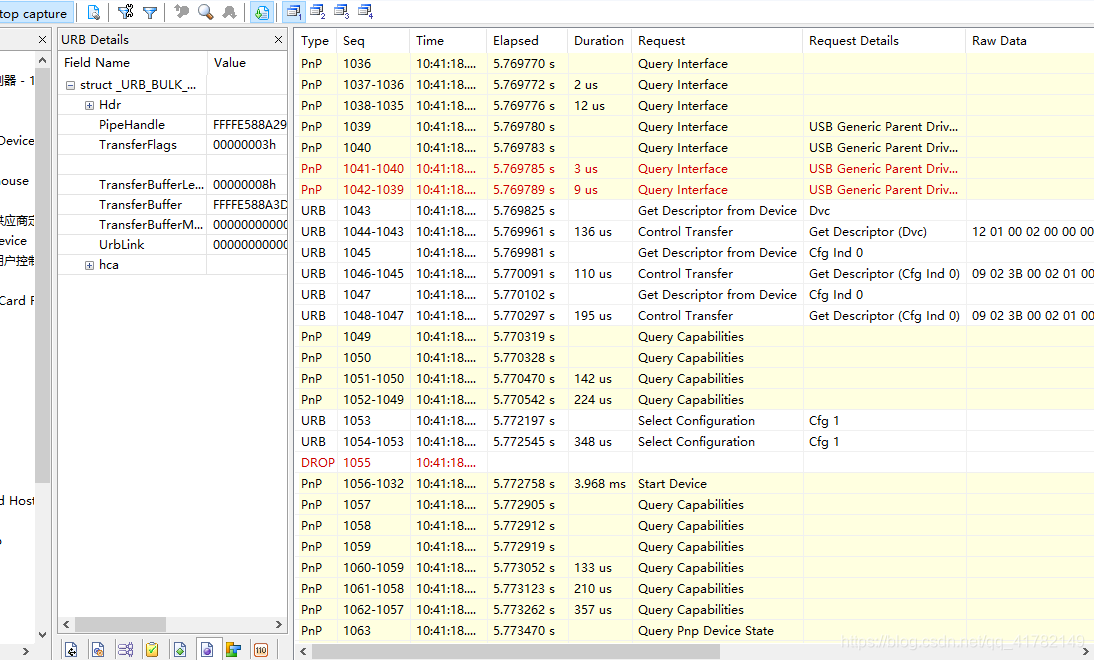Select the DROP row with Seq 1055
Image resolution: width=1094 pixels, height=660 pixels.
pos(694,463)
